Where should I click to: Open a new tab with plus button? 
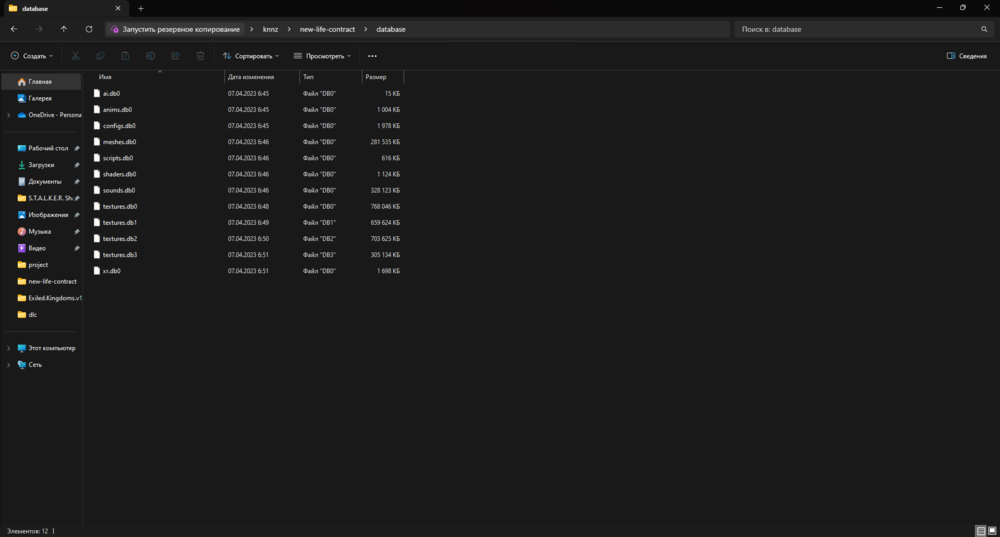[x=140, y=8]
